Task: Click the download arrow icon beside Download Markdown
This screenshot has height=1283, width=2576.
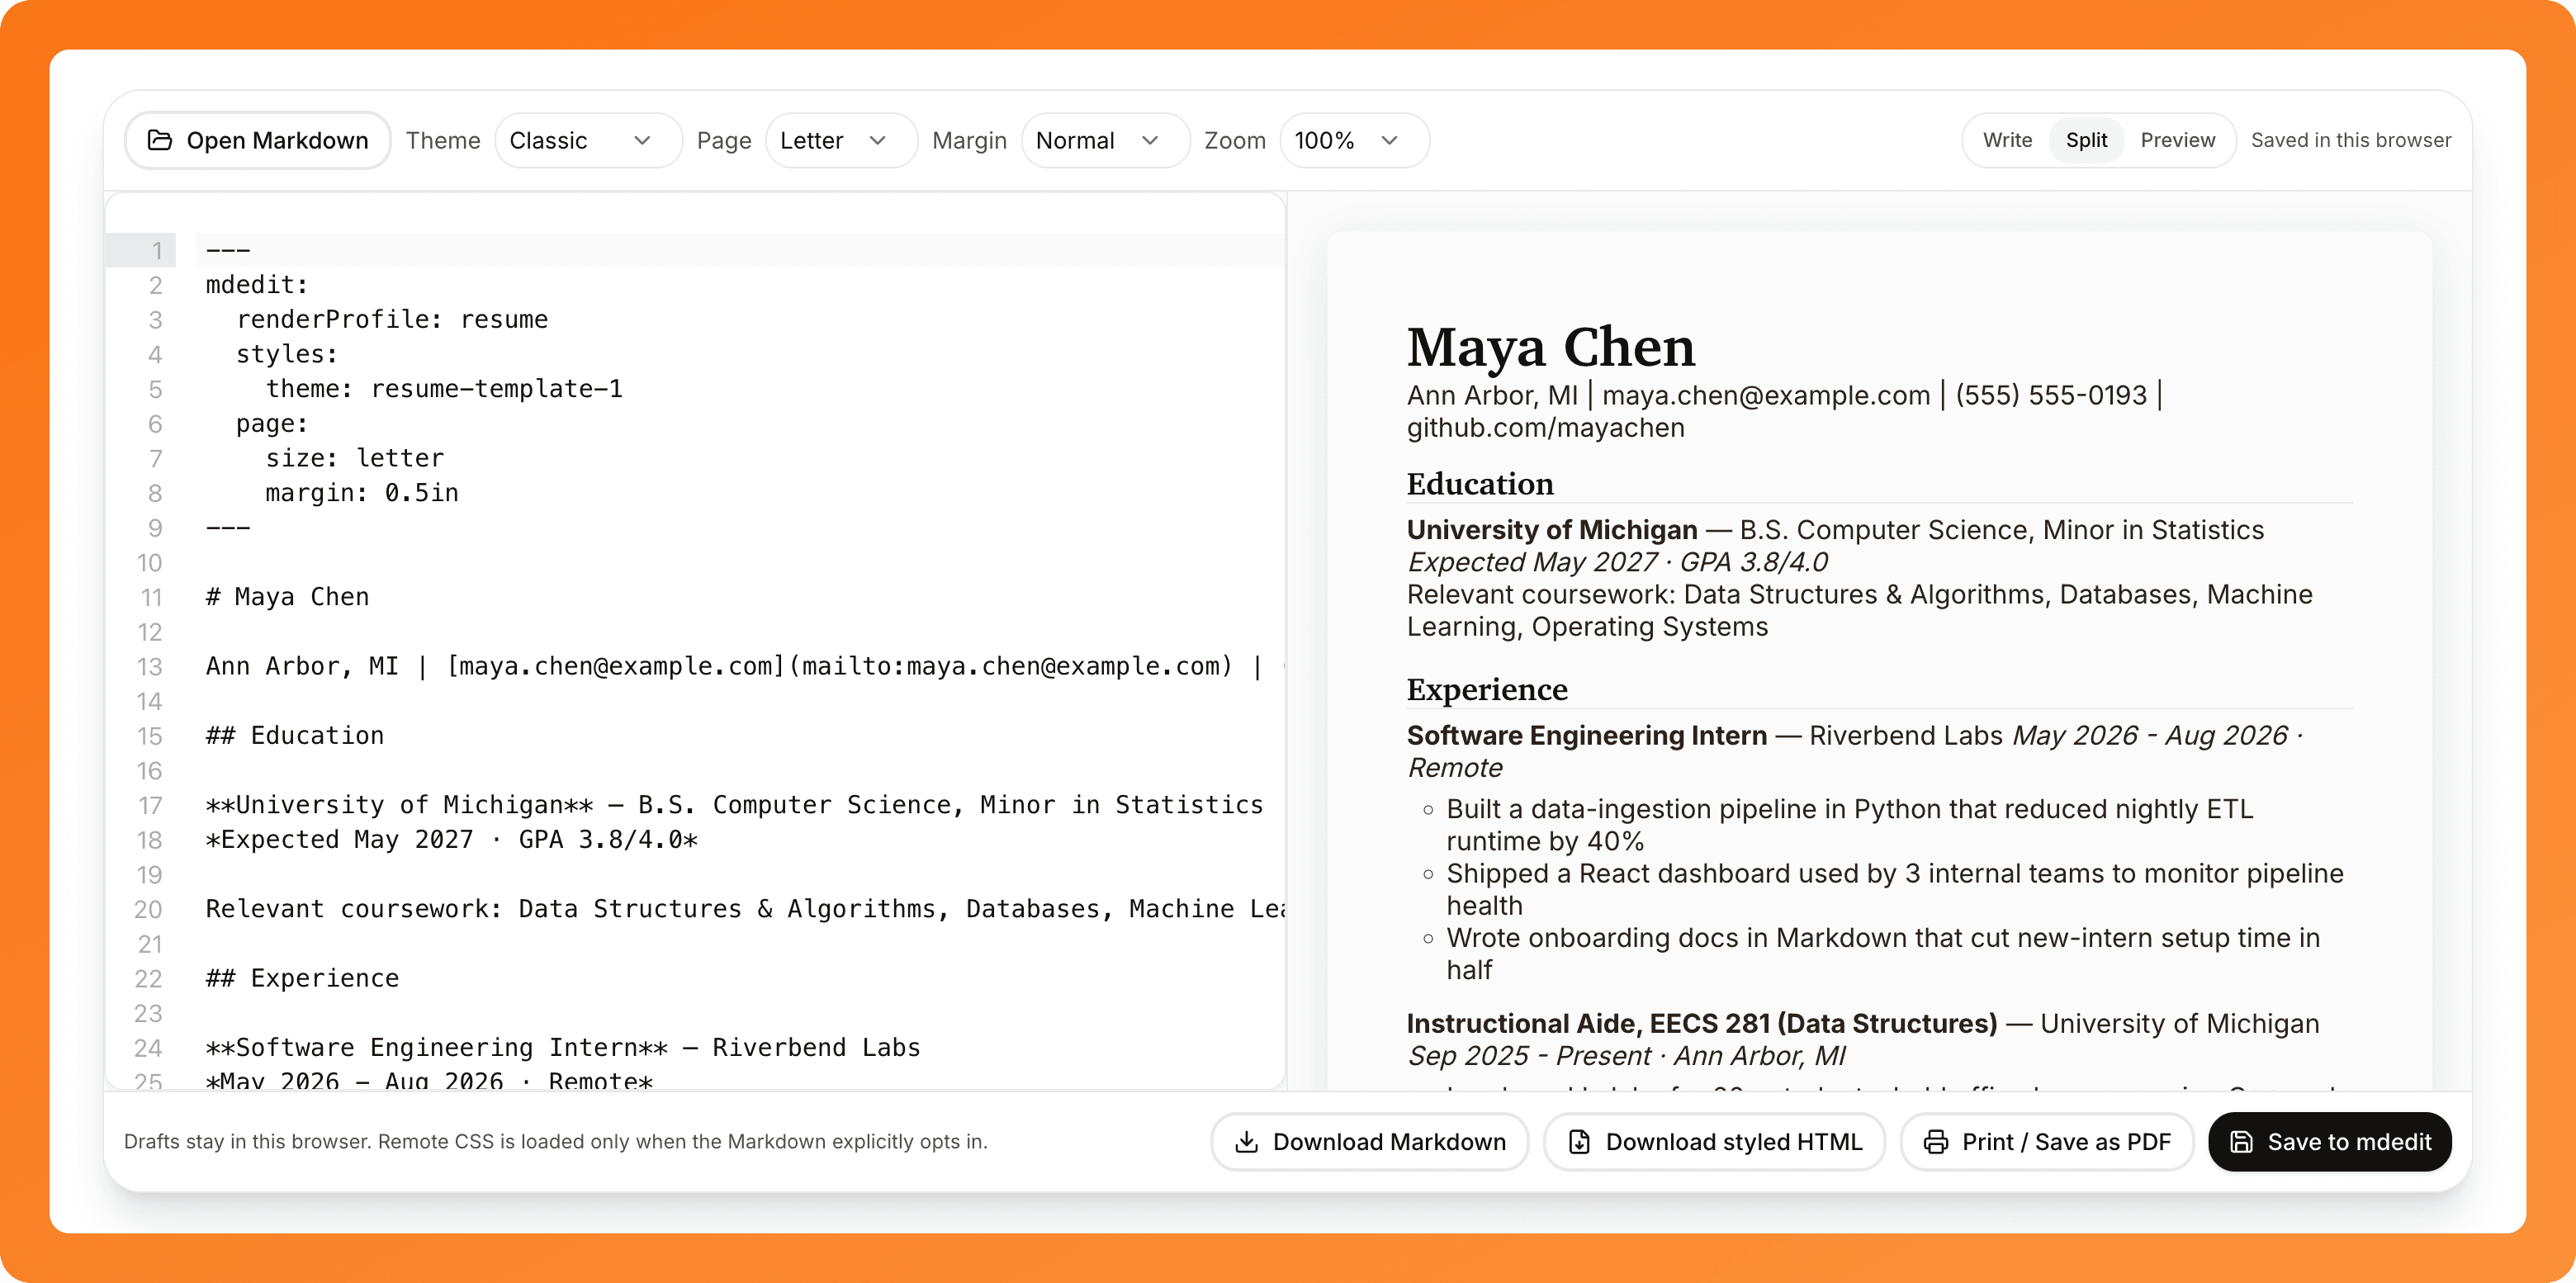Action: coord(1246,1142)
